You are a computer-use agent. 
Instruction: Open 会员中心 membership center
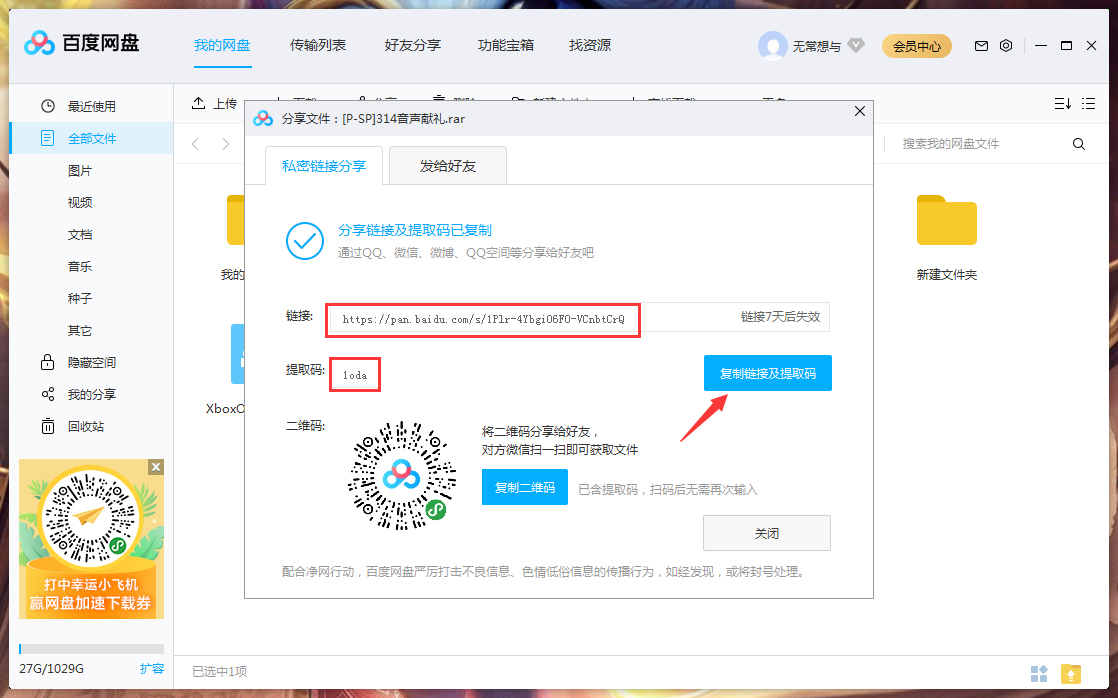tap(916, 45)
